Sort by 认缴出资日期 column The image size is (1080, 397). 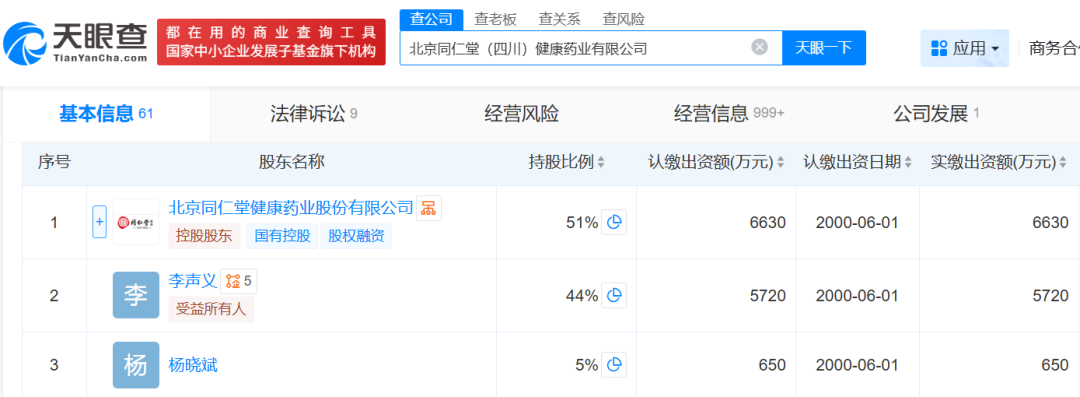pyautogui.click(x=858, y=163)
